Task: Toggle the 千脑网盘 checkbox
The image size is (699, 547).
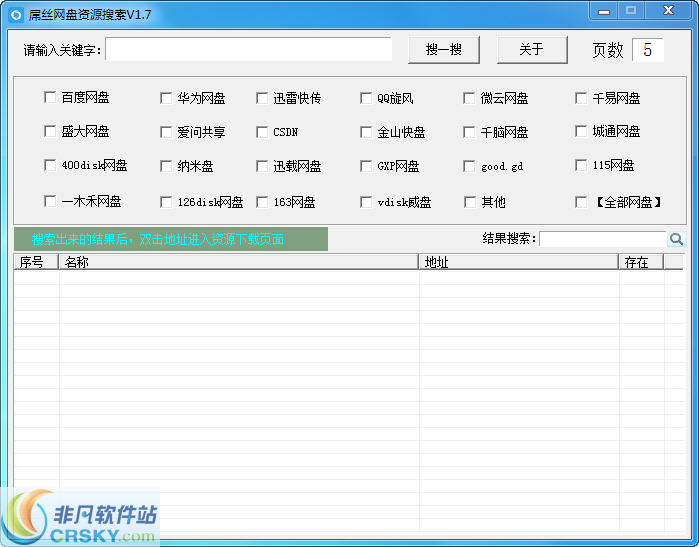Action: tap(469, 132)
